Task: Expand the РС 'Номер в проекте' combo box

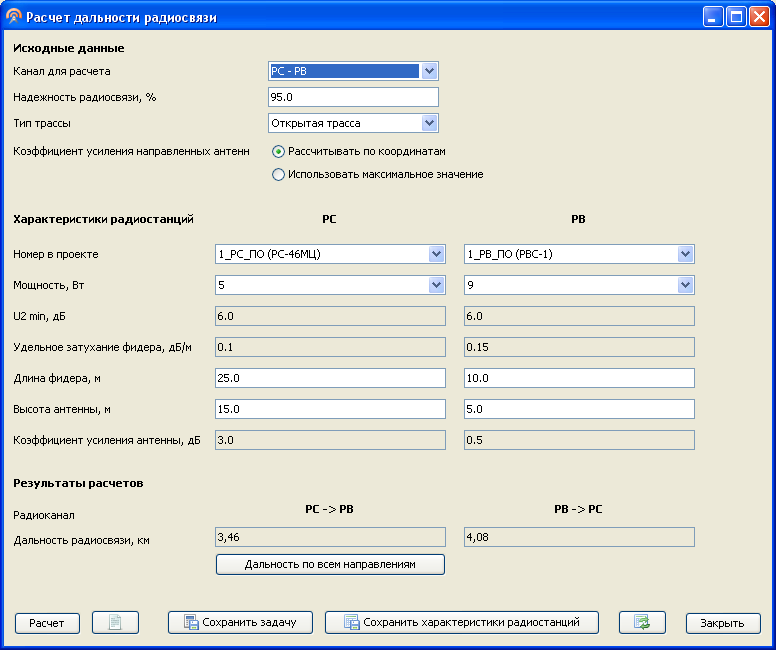Action: coord(436,254)
